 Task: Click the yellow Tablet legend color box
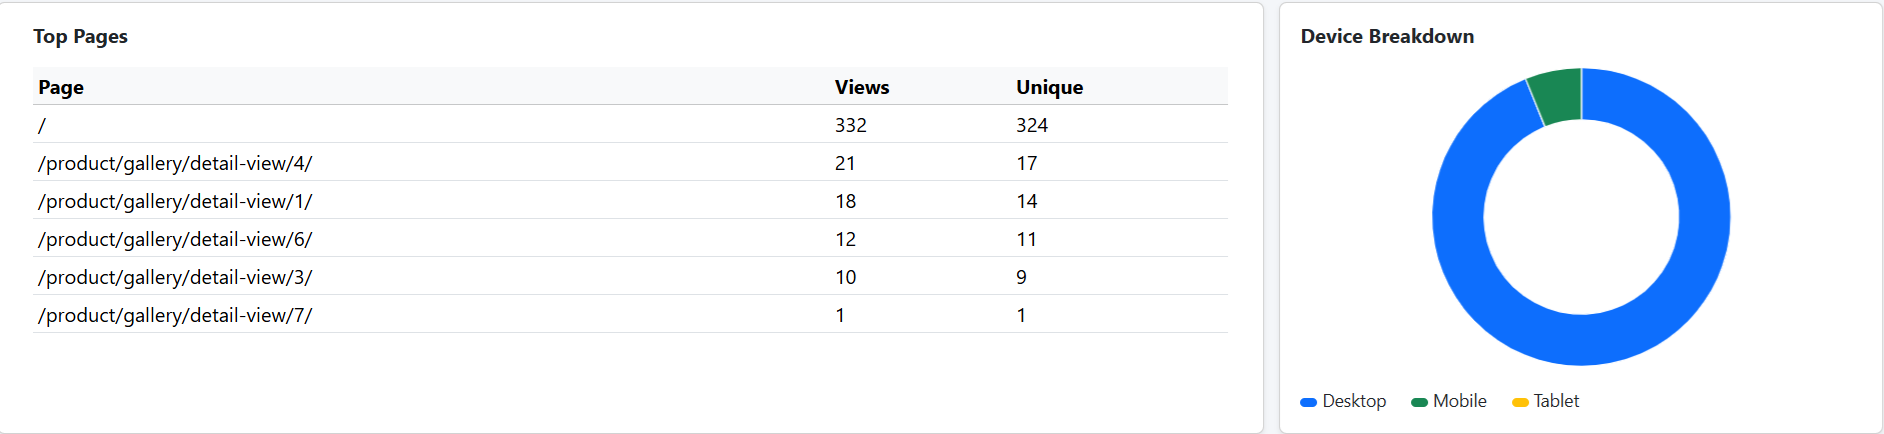tap(1520, 402)
